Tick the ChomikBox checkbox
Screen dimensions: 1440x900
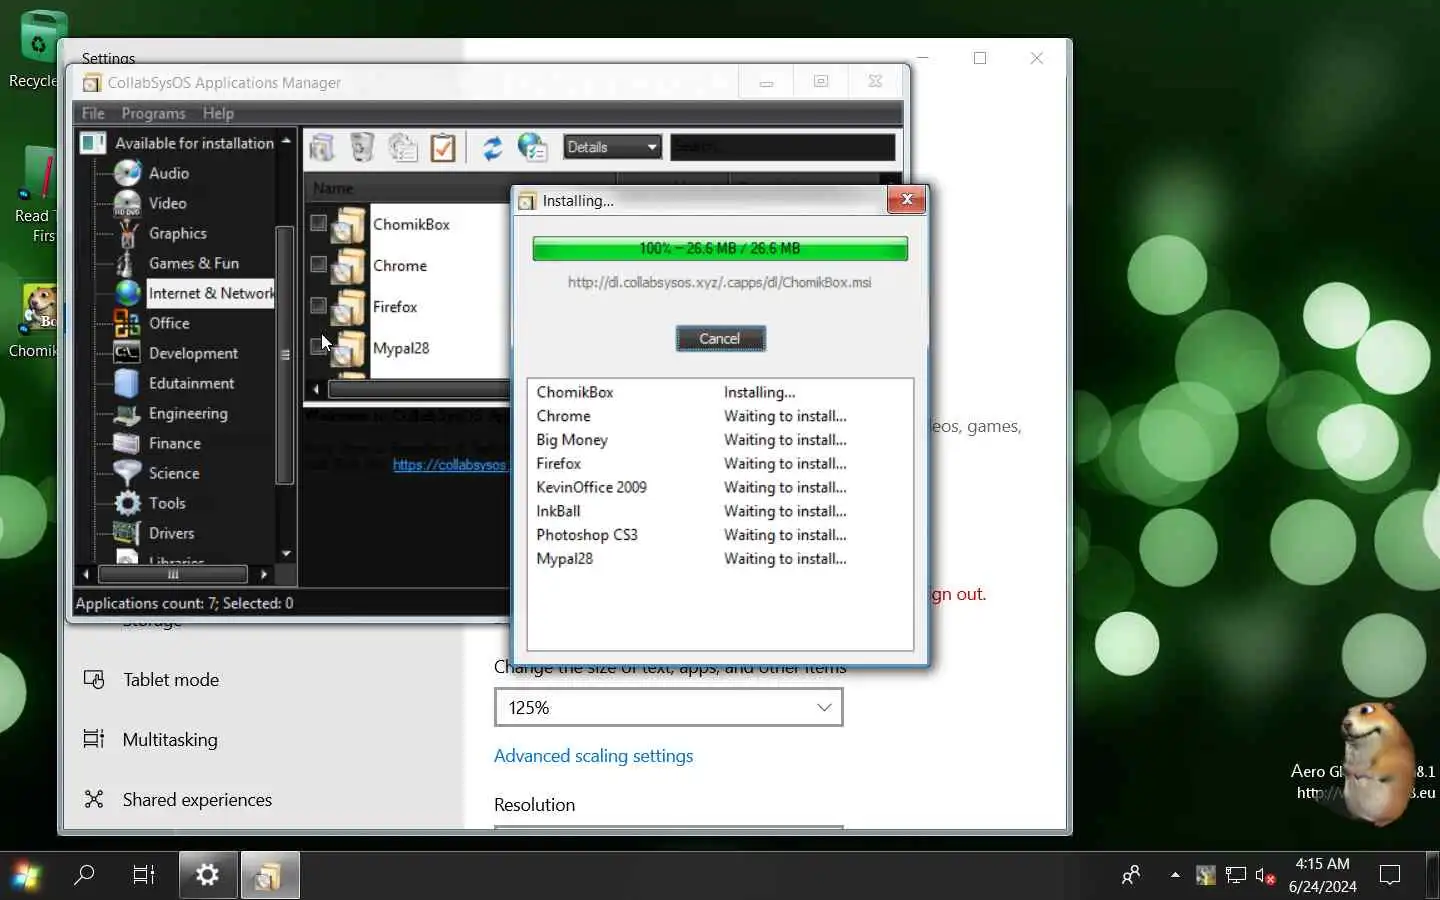[318, 223]
